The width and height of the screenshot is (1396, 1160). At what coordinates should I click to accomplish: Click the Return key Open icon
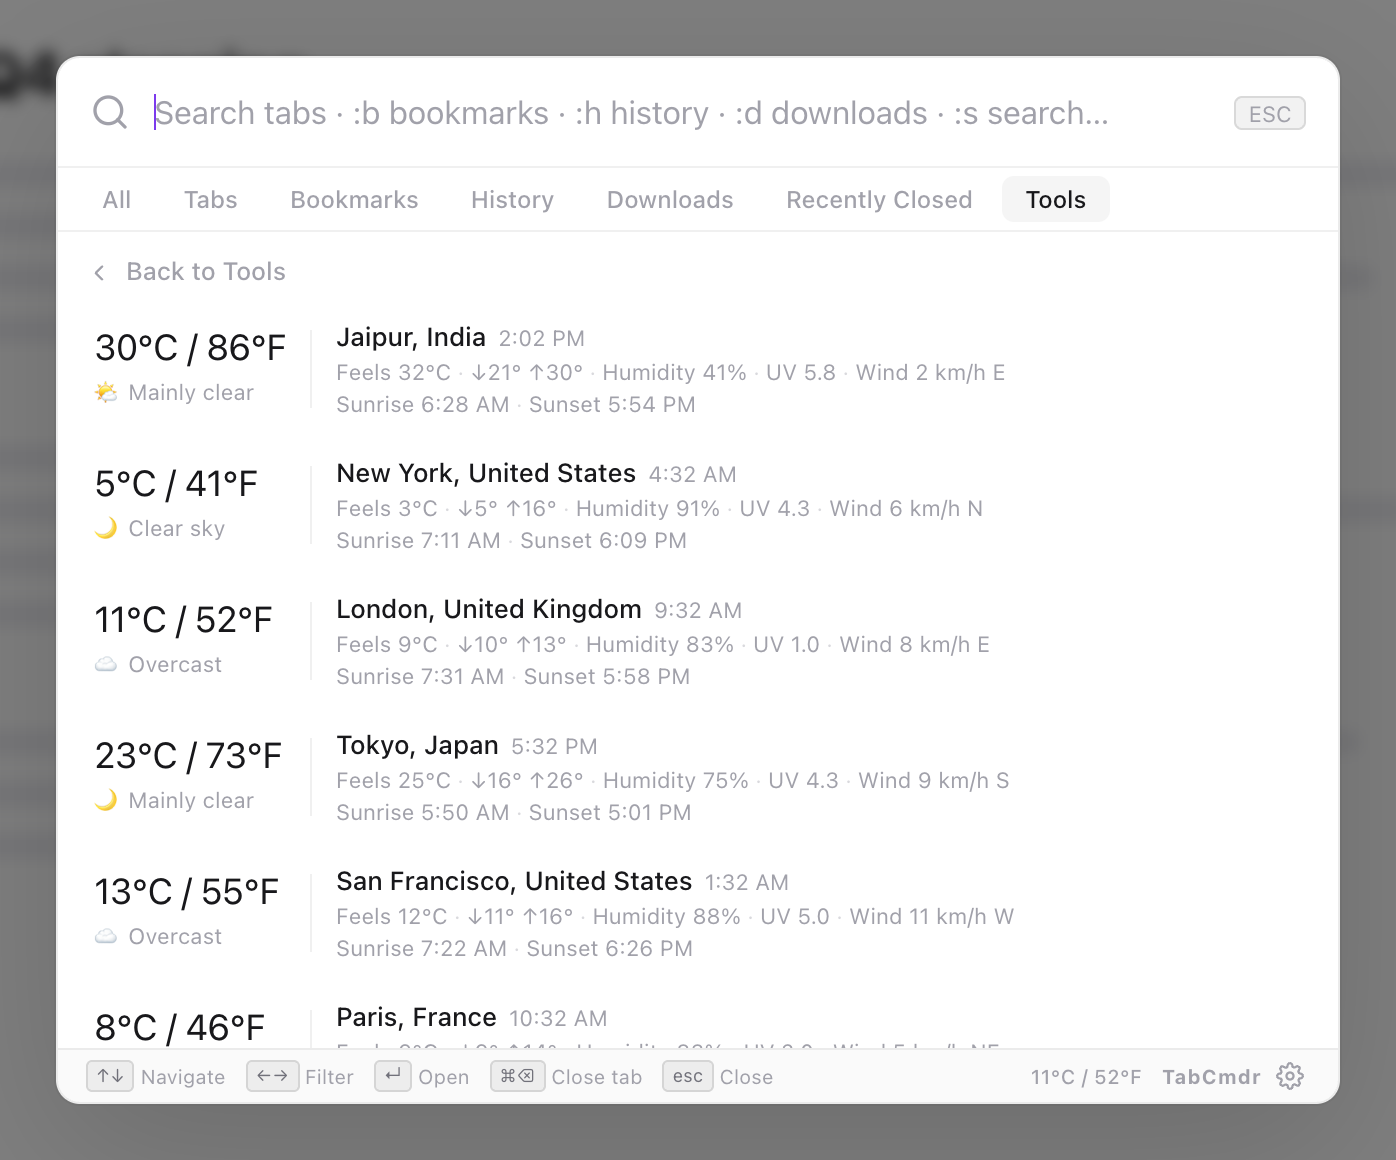(393, 1076)
